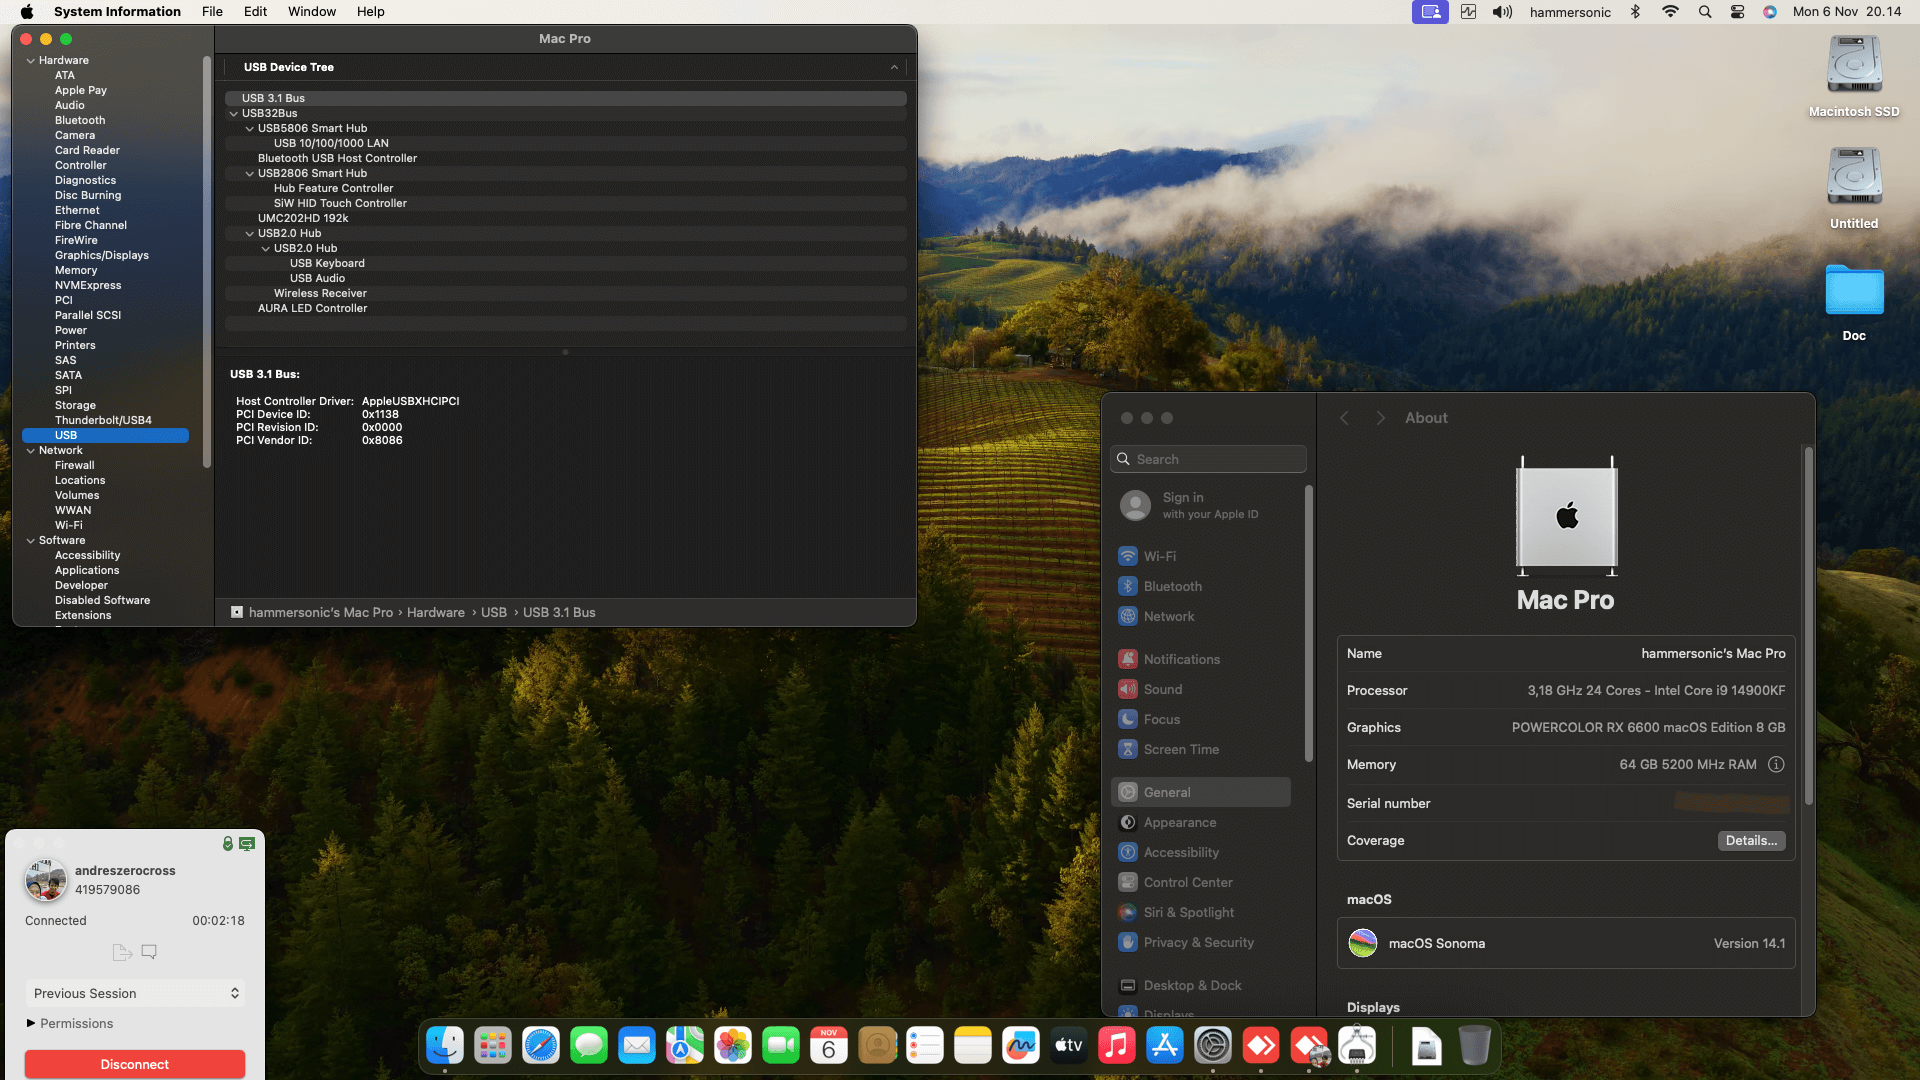Click the Coverage Details... button
The image size is (1920, 1080).
(1751, 841)
